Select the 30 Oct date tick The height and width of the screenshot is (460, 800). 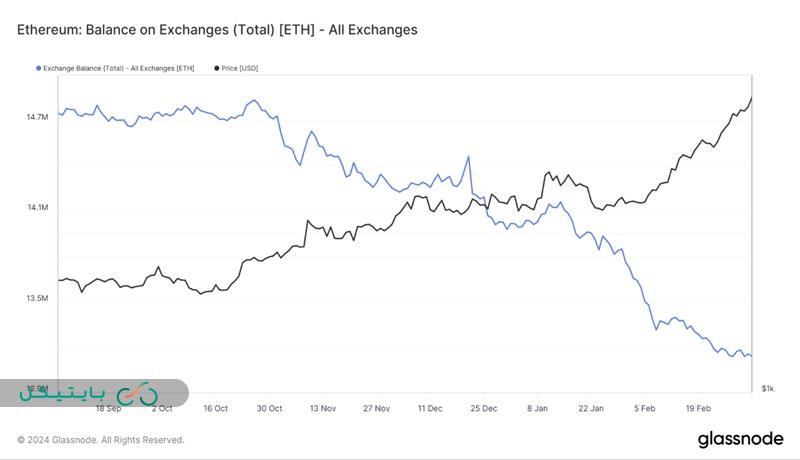[269, 408]
